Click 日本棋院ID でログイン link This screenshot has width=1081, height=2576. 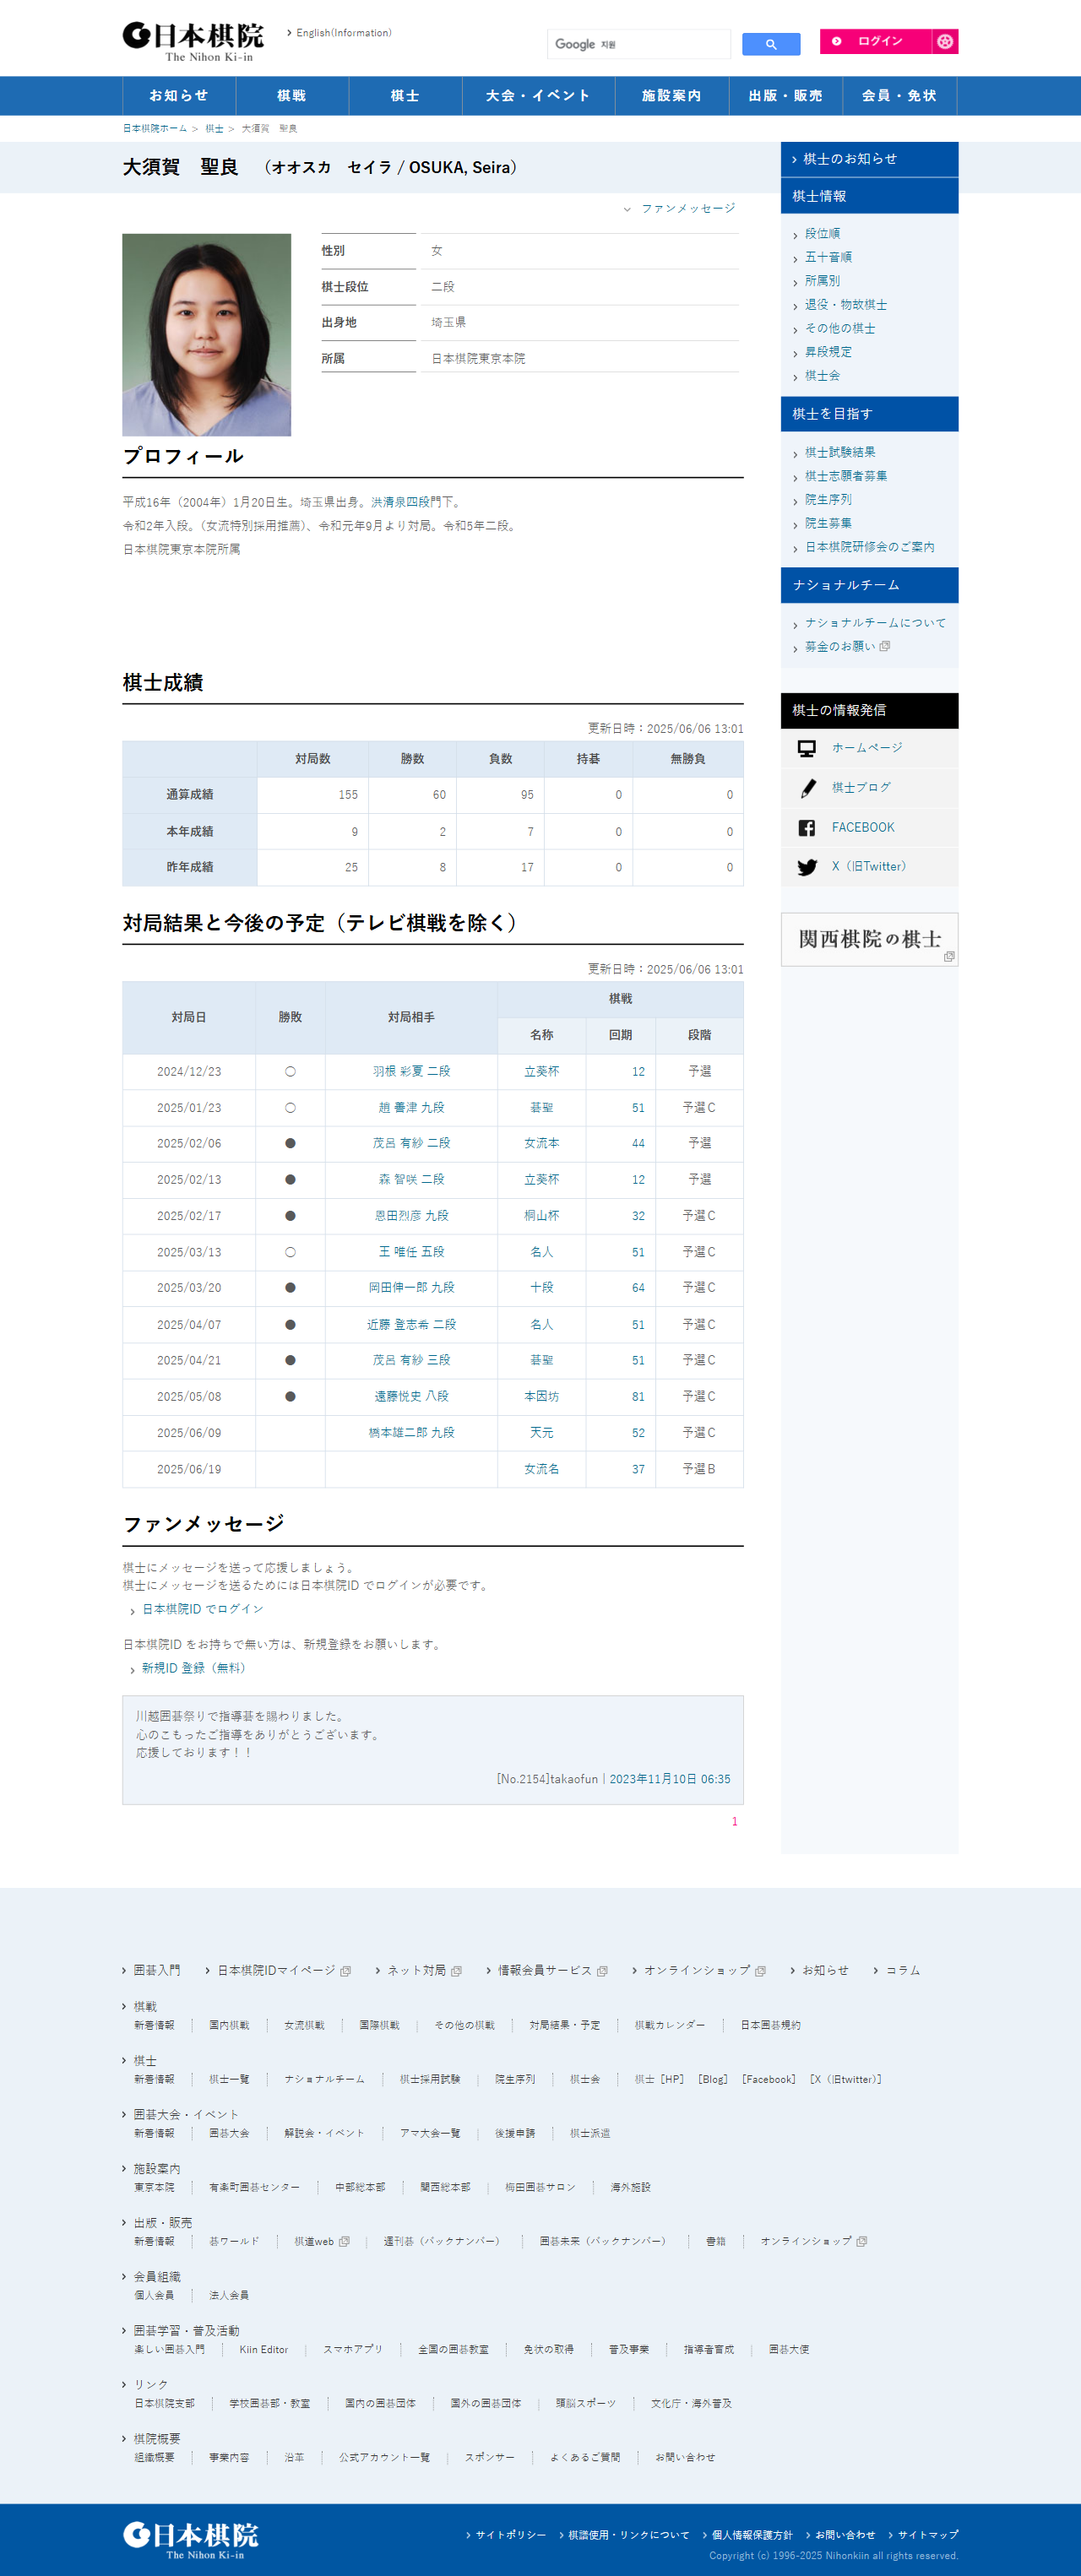click(203, 1609)
